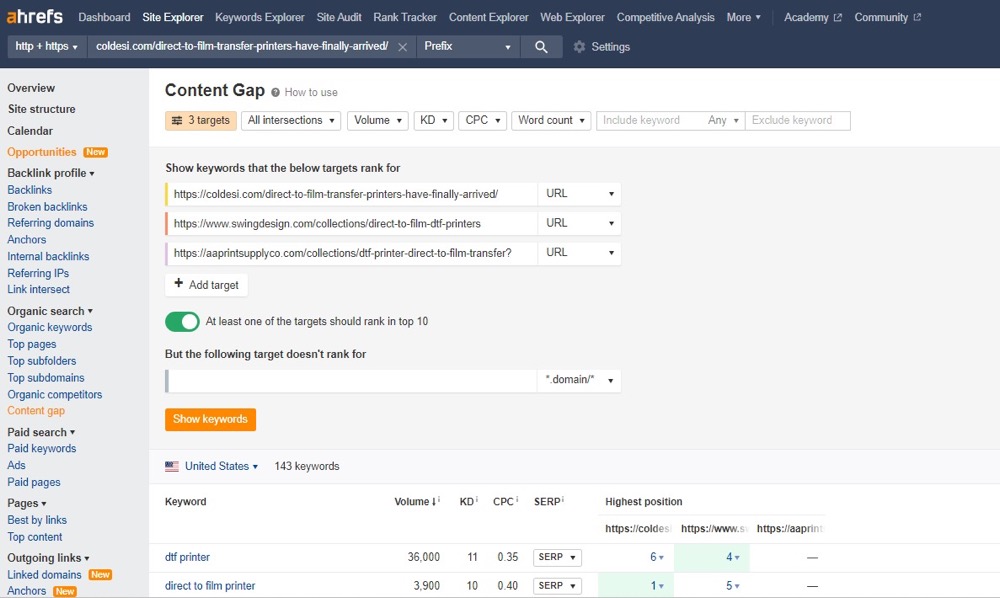
Task: Collapse the Paid search section
Action: point(41,432)
